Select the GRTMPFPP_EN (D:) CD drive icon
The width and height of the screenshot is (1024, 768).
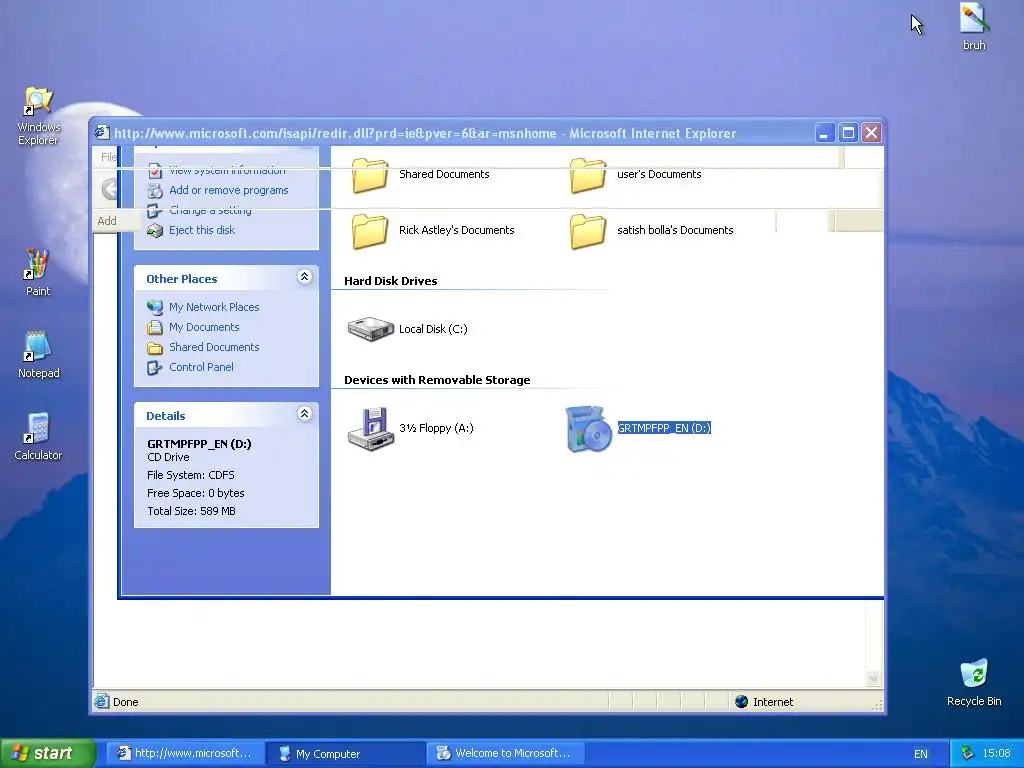pos(588,428)
